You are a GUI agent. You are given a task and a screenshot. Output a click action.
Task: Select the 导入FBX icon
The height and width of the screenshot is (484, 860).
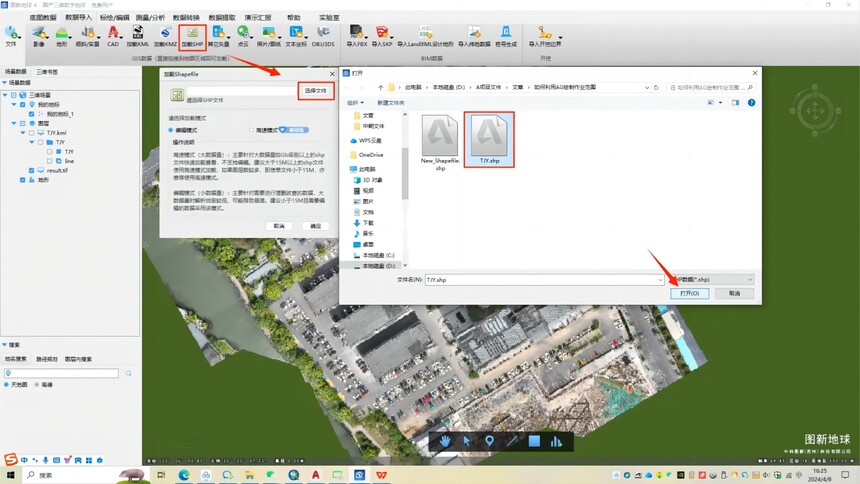pos(357,36)
